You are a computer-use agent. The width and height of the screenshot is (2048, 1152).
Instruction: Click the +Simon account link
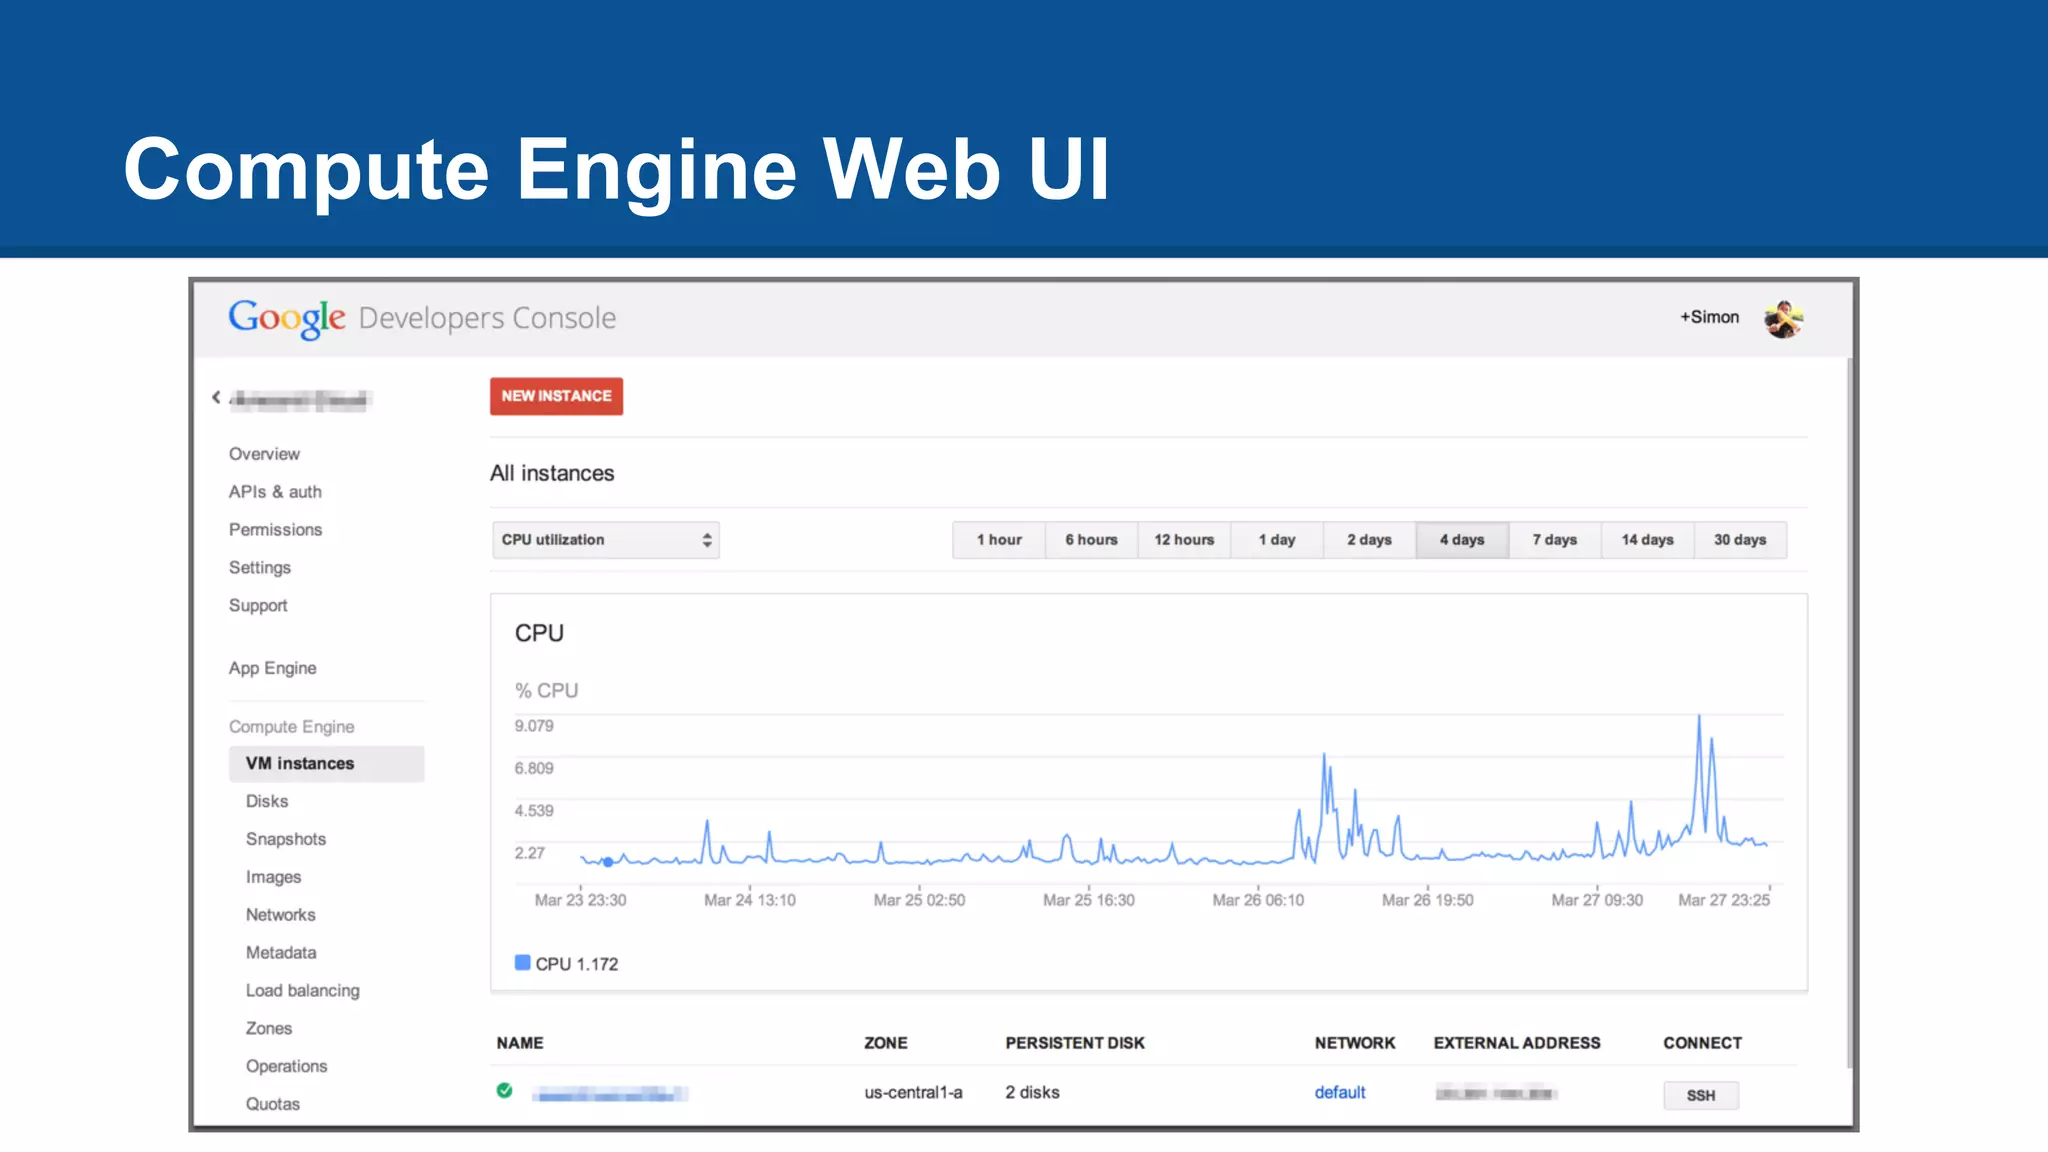pyautogui.click(x=1709, y=317)
